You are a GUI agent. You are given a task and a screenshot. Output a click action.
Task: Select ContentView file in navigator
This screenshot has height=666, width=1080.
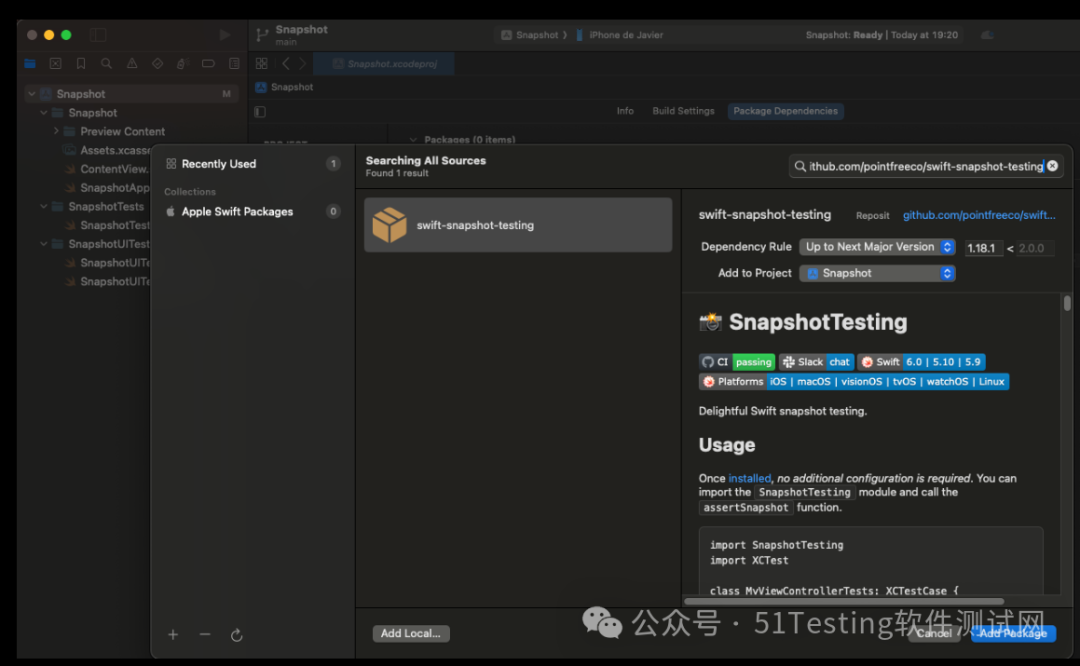click(107, 169)
